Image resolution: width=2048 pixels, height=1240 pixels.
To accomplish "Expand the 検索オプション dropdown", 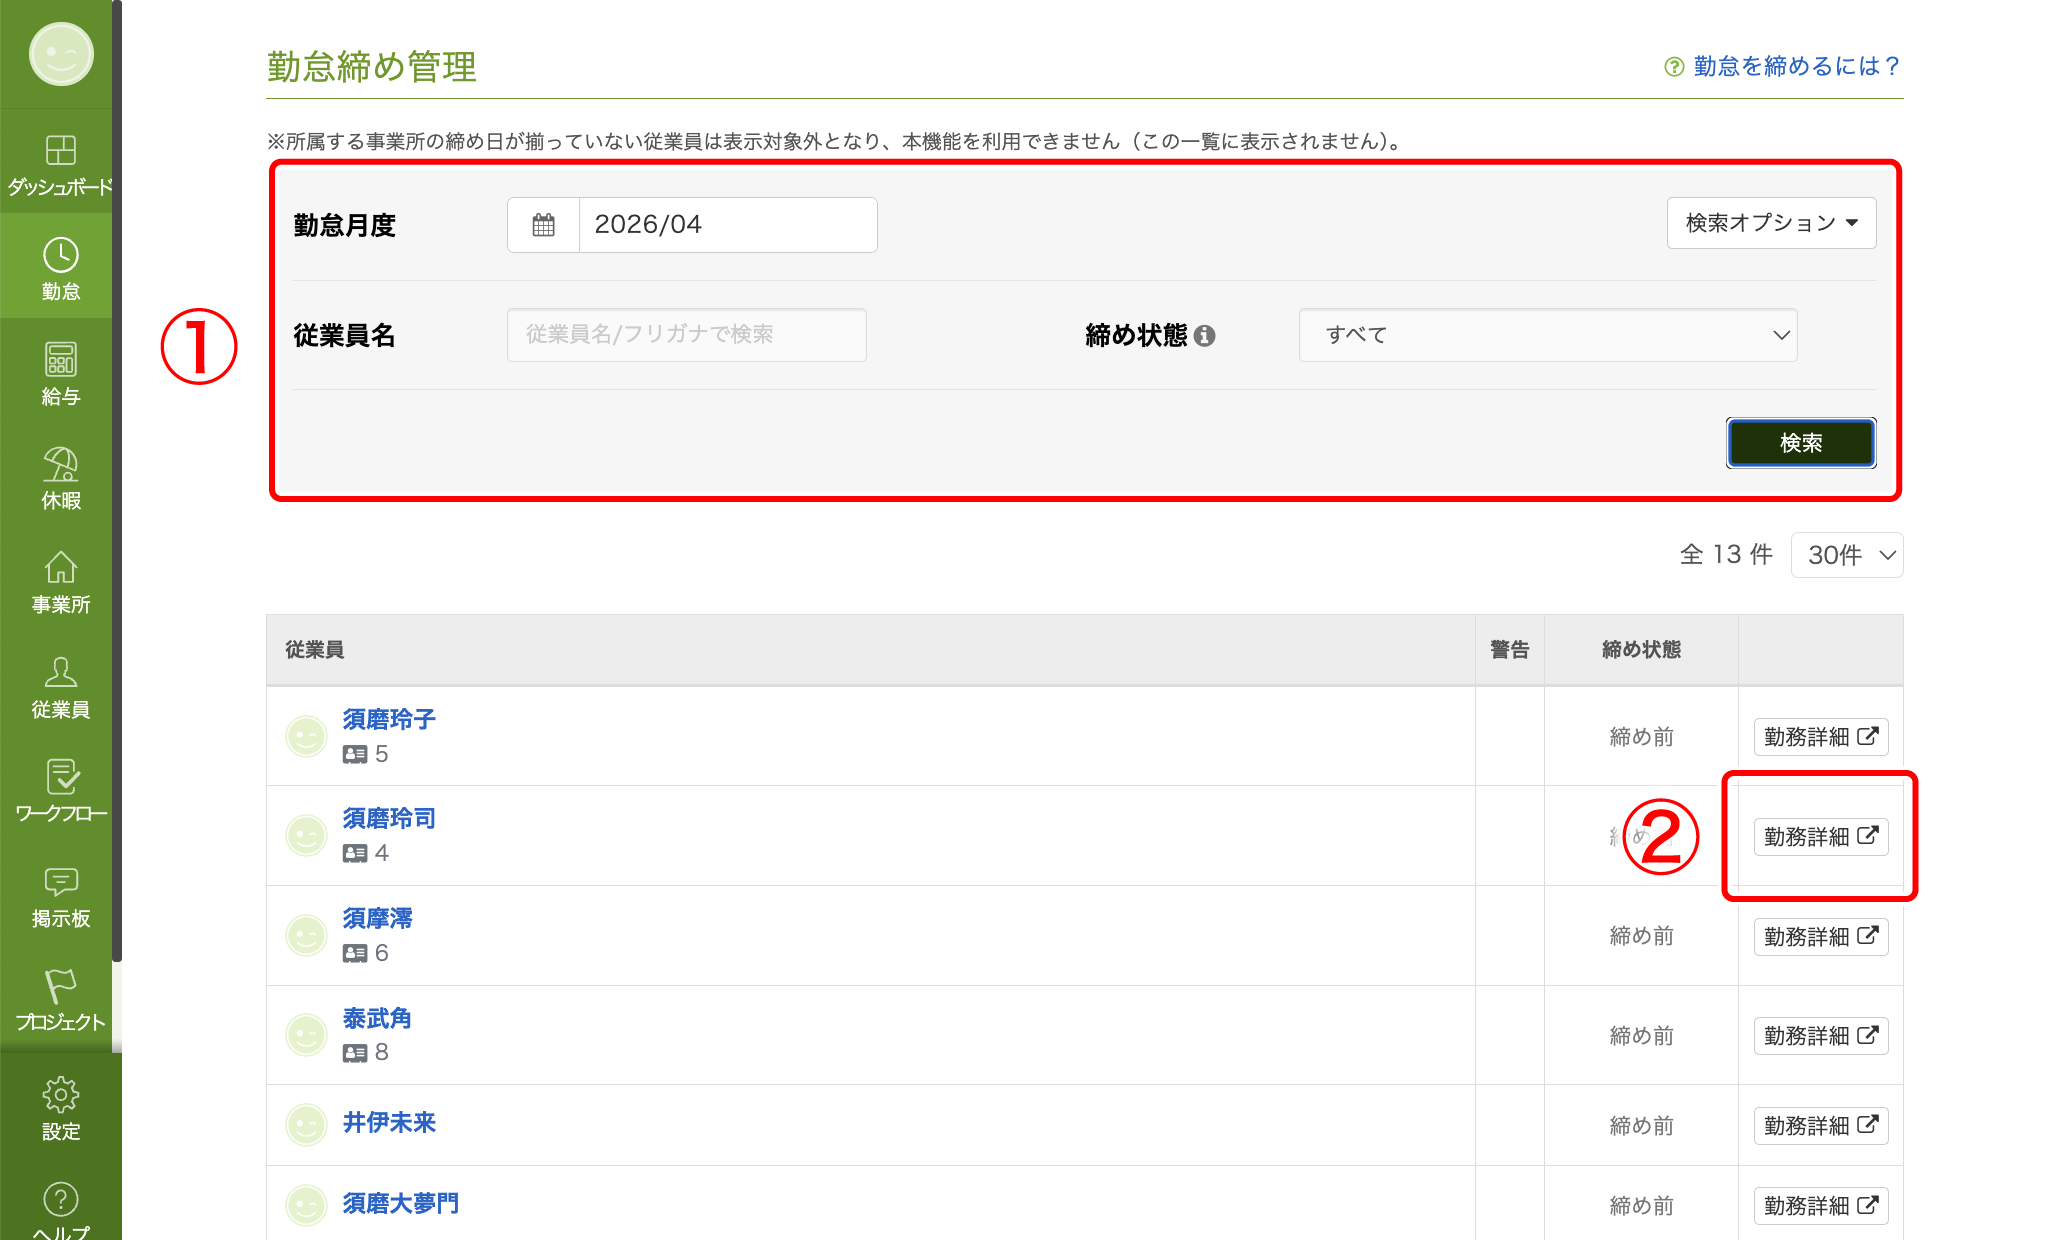I will [x=1771, y=223].
